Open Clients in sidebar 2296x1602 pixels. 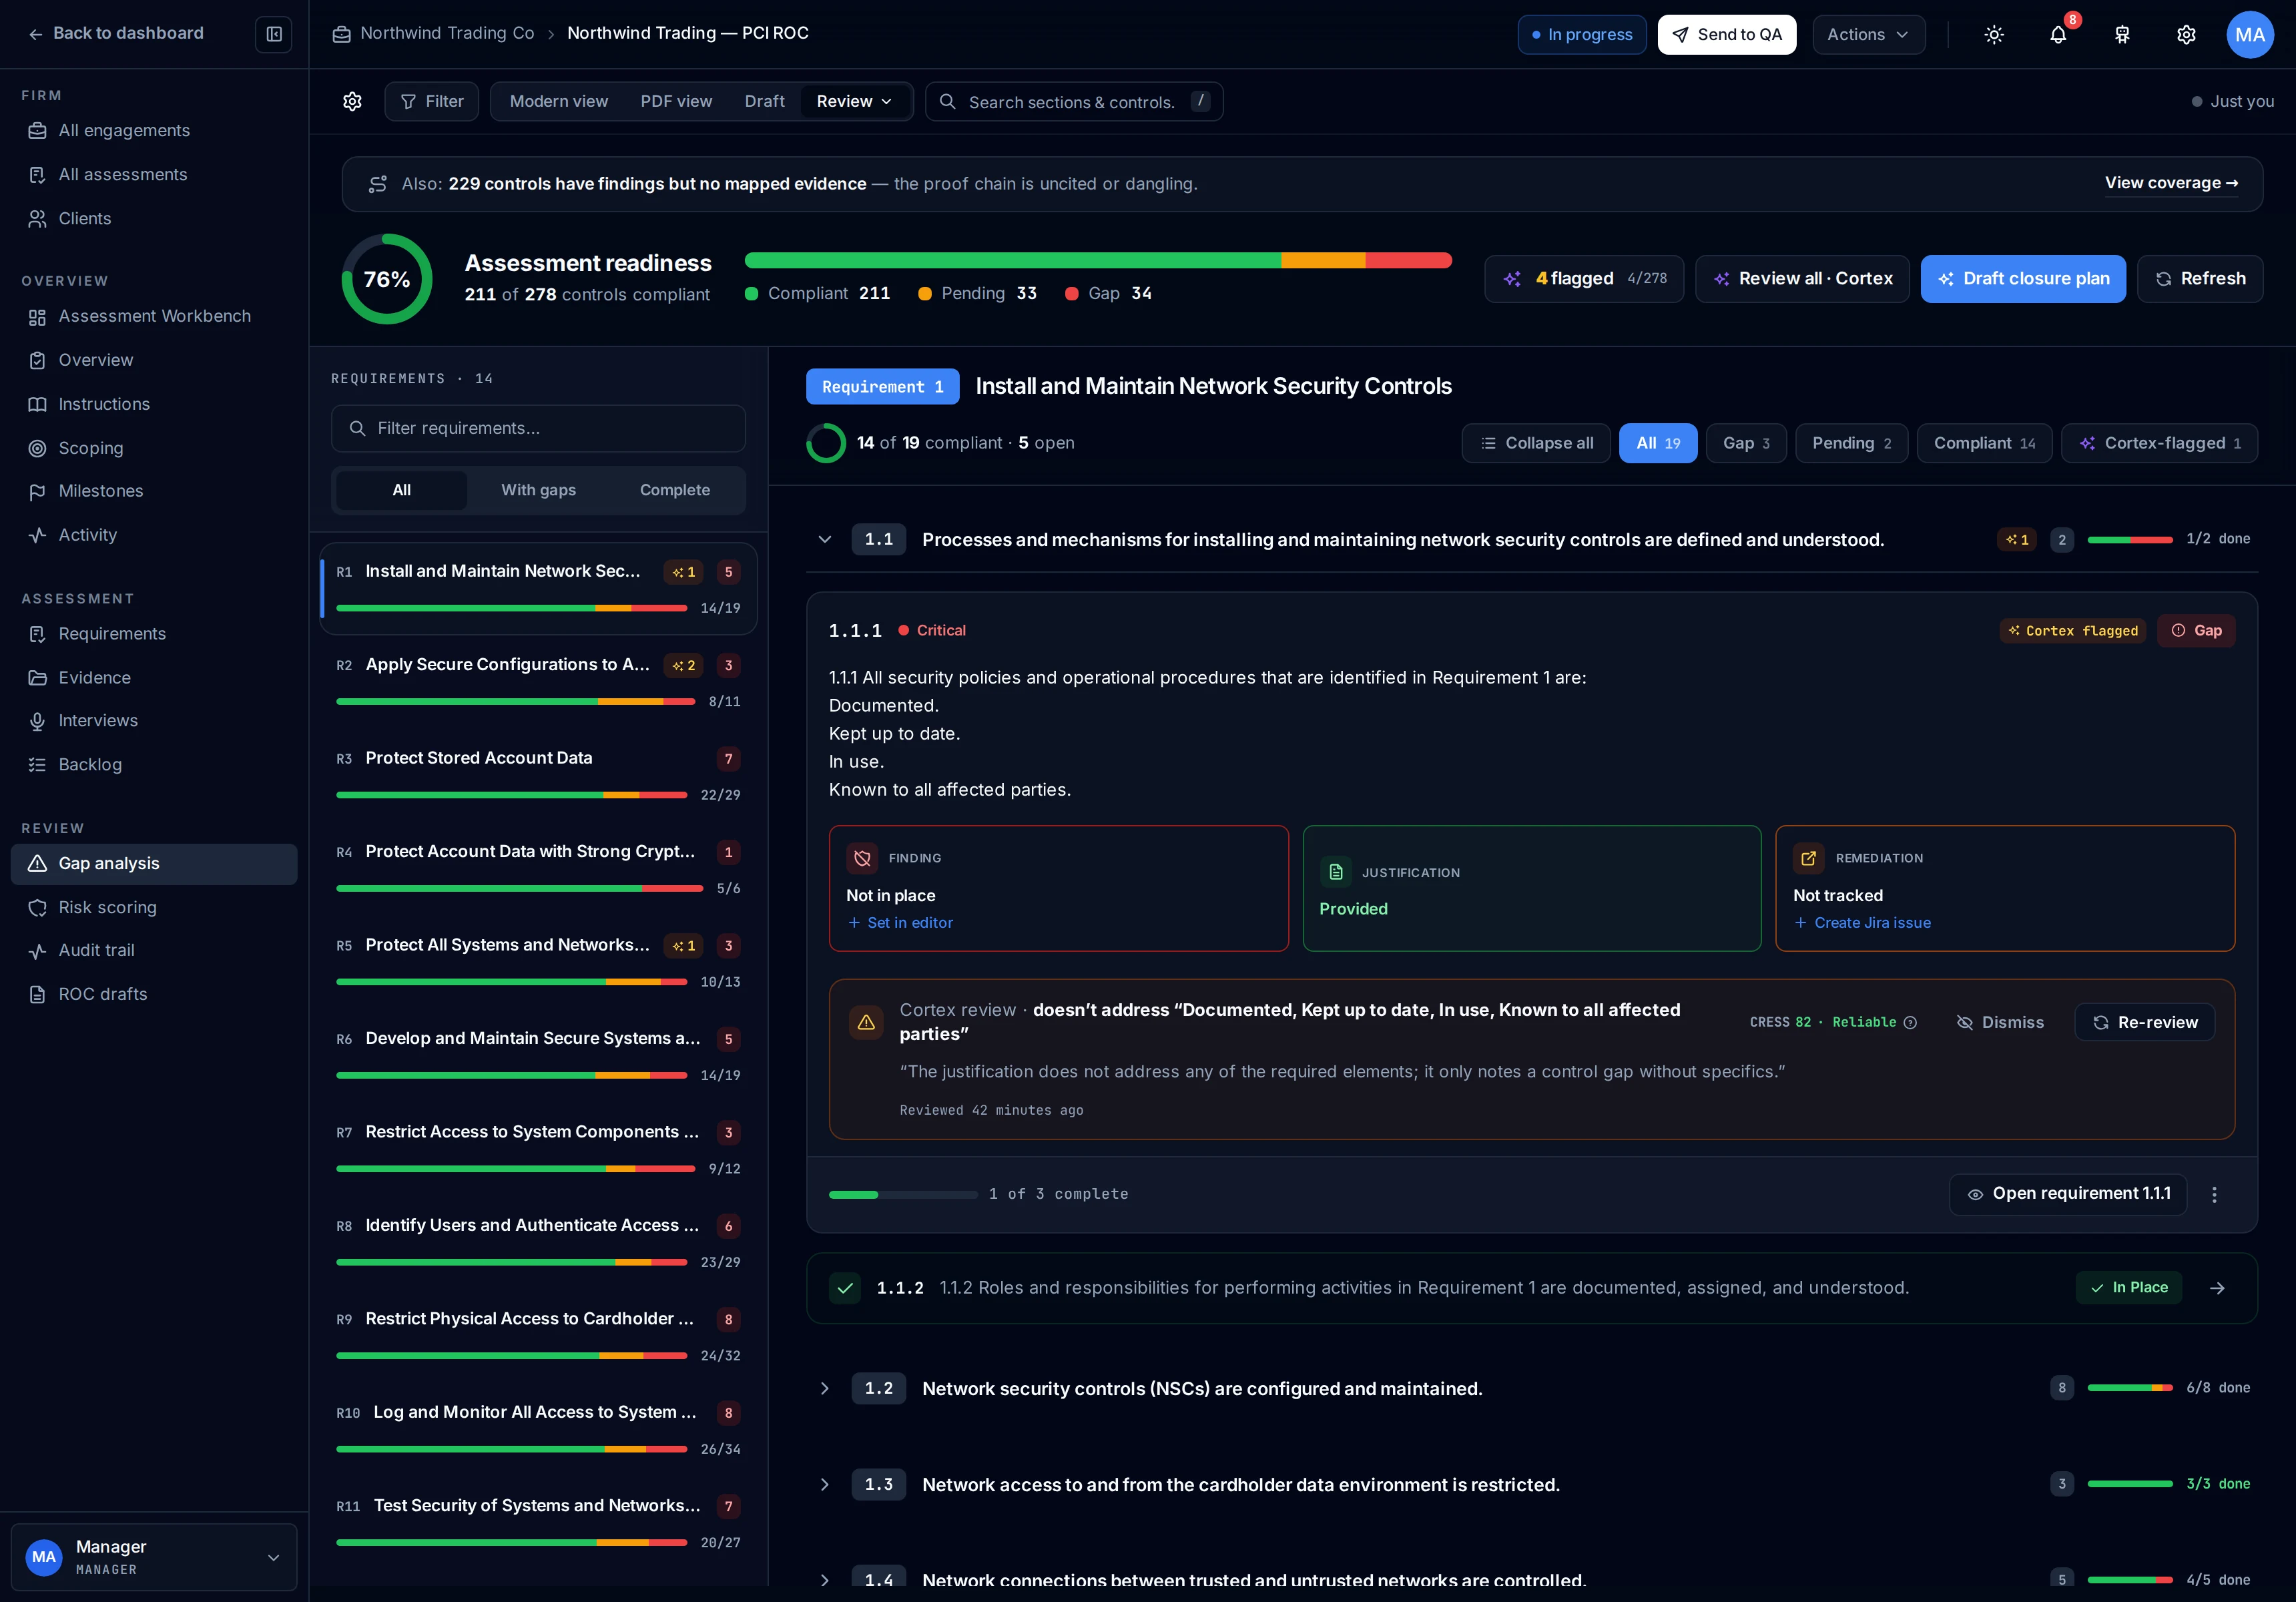click(154, 218)
